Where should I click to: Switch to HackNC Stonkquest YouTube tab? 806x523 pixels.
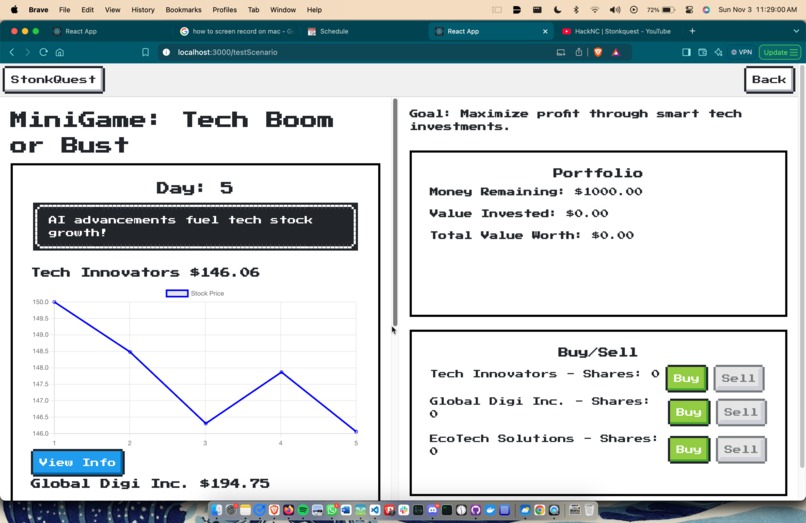pos(617,31)
